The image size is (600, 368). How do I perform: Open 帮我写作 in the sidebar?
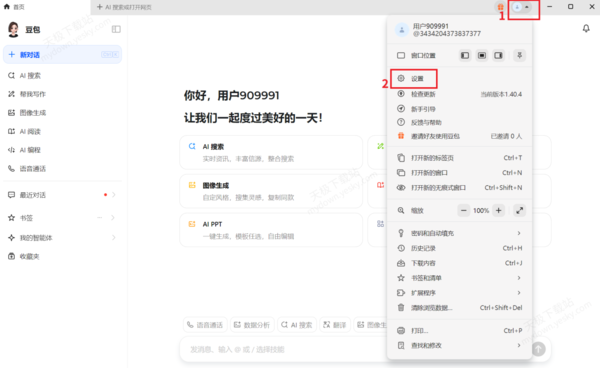62,94
